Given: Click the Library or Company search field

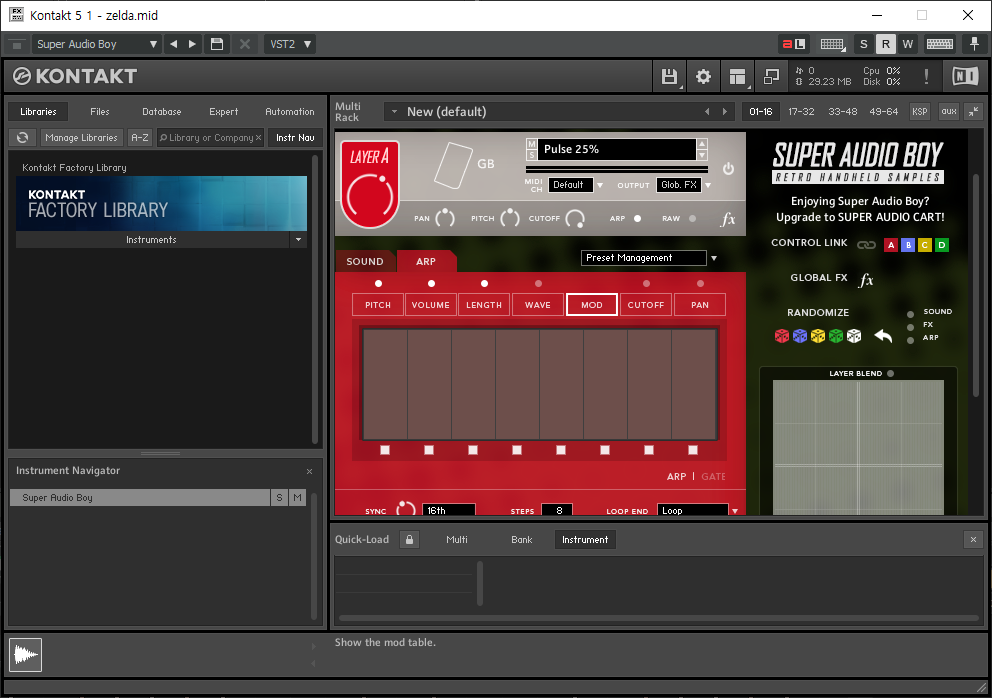Looking at the screenshot, I should tap(210, 137).
